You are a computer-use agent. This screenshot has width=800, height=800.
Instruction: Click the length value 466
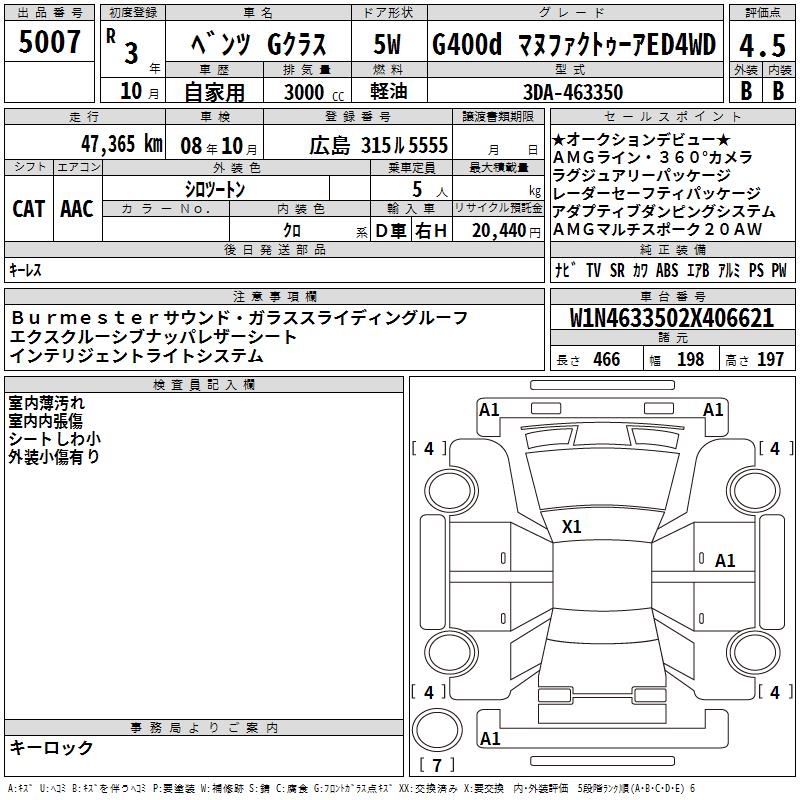607,359
